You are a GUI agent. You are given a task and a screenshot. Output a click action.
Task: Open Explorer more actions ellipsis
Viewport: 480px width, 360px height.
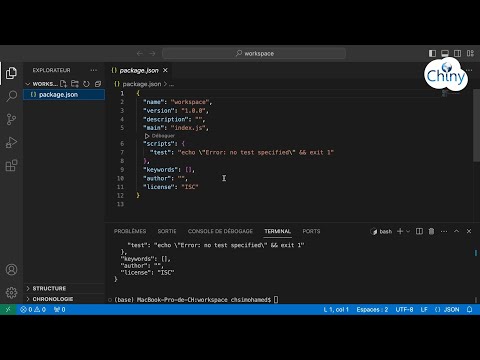[x=94, y=70]
